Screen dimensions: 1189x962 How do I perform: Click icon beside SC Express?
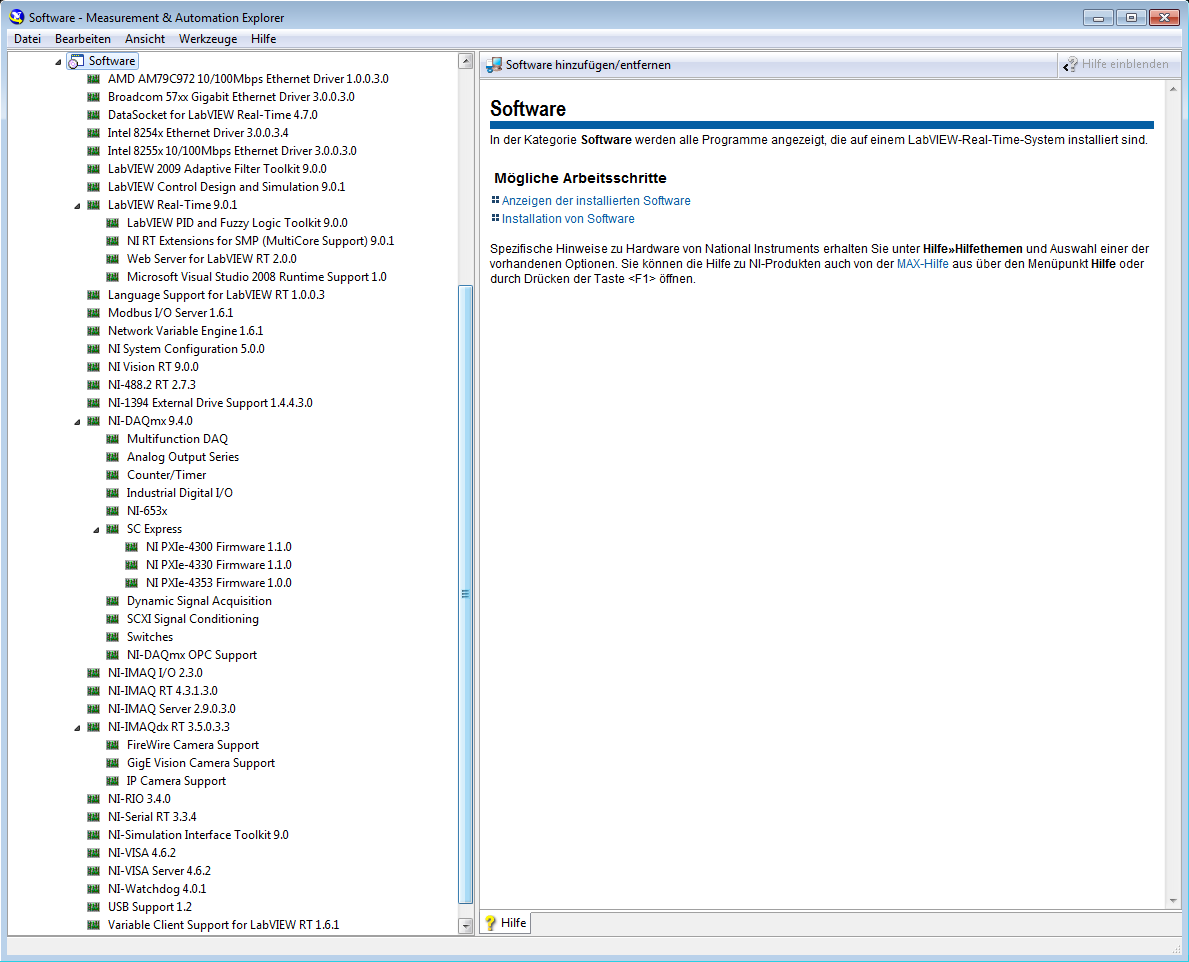tap(112, 529)
